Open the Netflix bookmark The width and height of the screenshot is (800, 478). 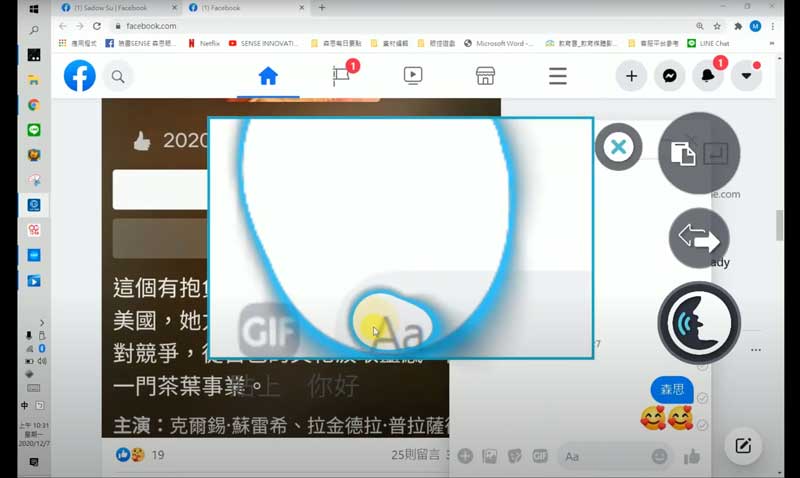pos(204,43)
